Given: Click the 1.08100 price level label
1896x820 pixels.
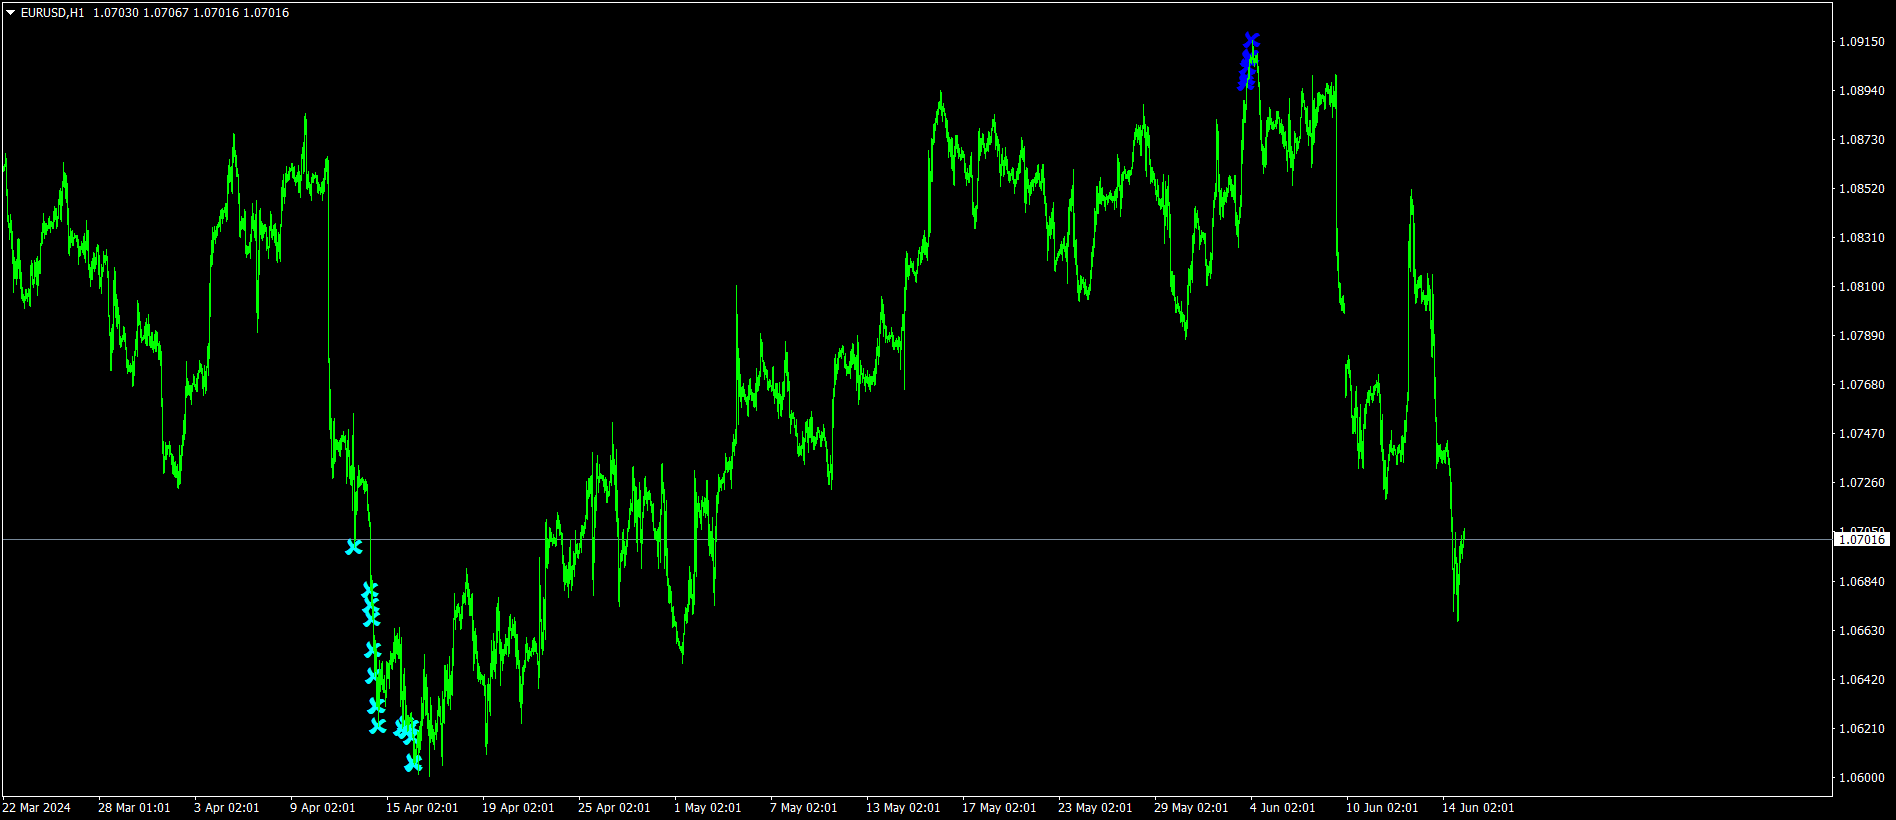Looking at the screenshot, I should 1862,287.
